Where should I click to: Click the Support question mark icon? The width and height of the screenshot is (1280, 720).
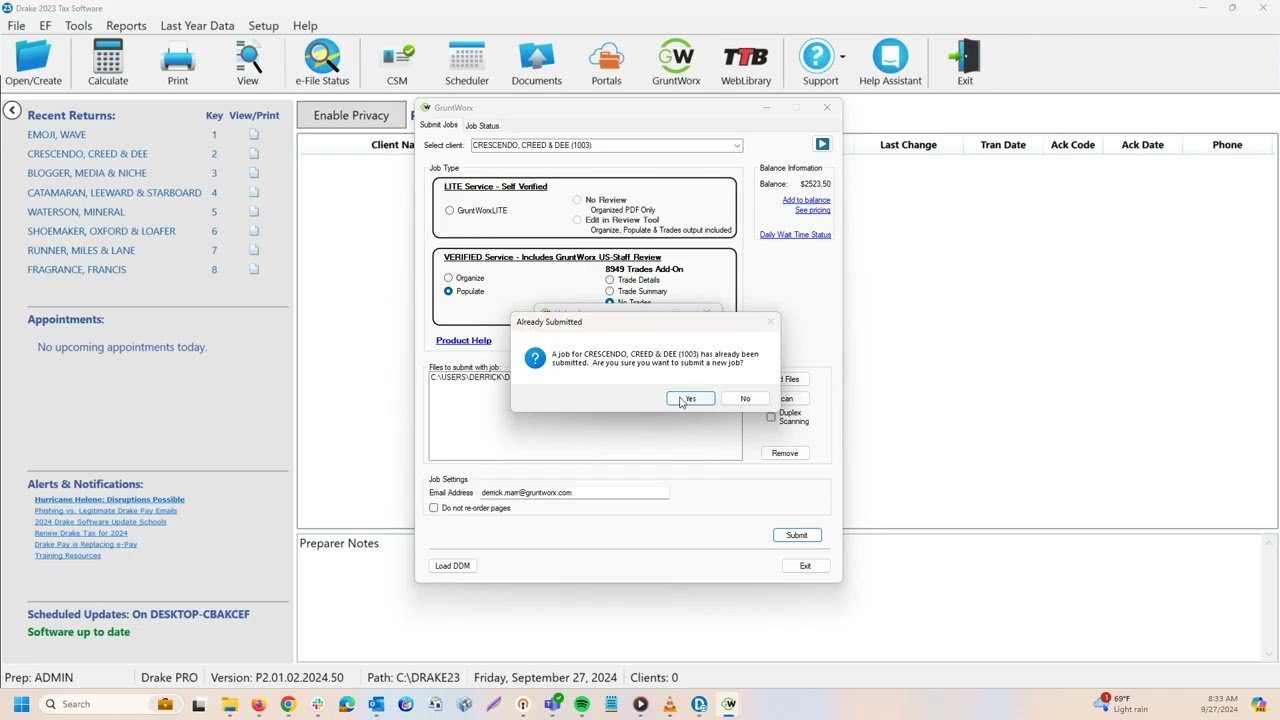(x=817, y=57)
